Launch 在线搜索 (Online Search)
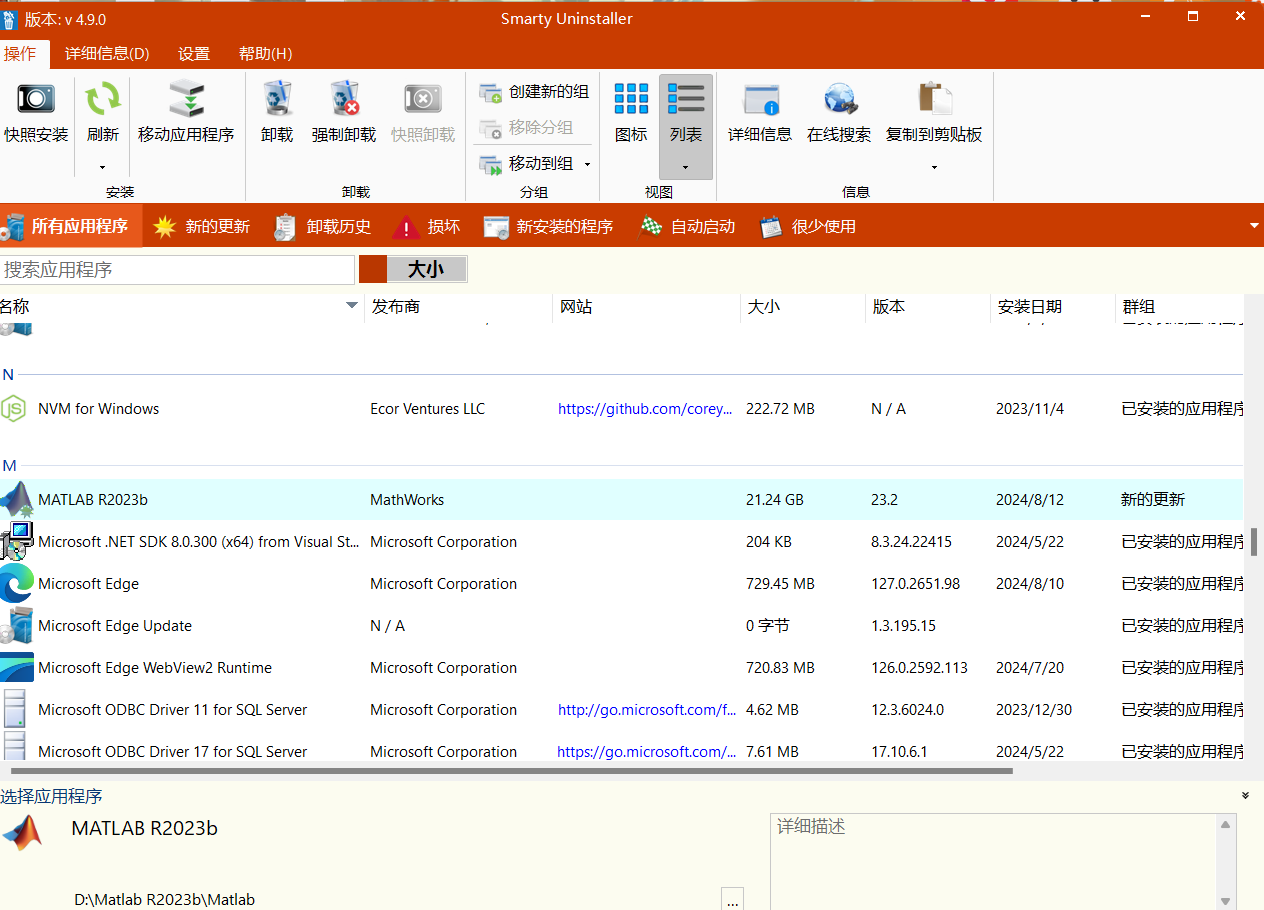The height and width of the screenshot is (910, 1264). click(x=838, y=112)
